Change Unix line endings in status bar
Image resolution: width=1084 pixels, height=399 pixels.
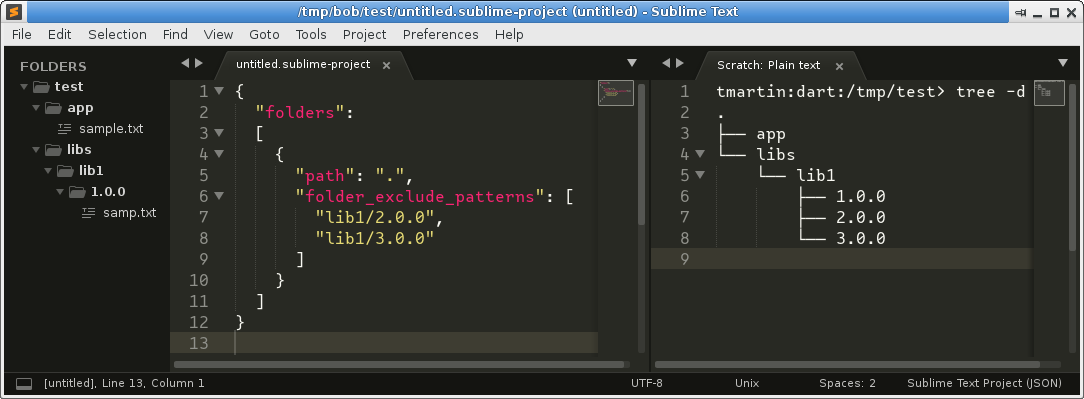tap(747, 383)
